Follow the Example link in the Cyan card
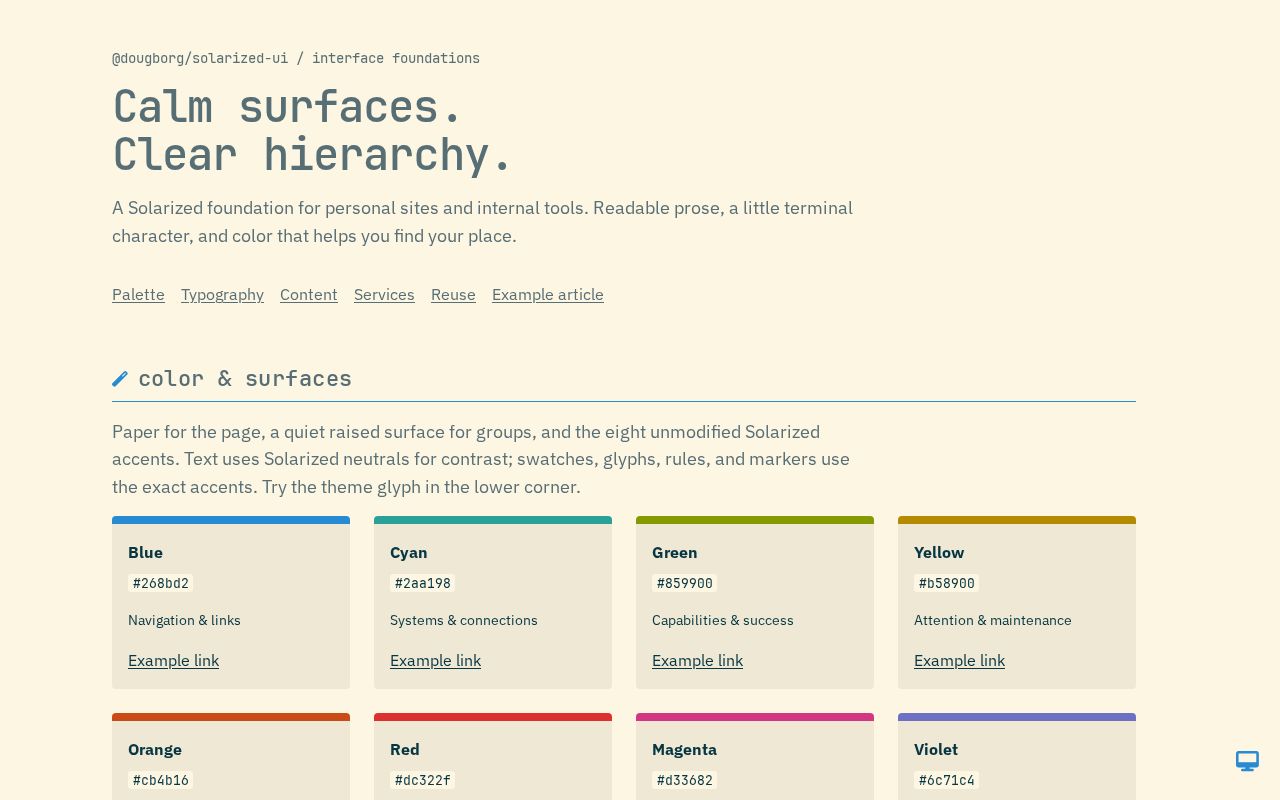The height and width of the screenshot is (800, 1280). pos(435,660)
